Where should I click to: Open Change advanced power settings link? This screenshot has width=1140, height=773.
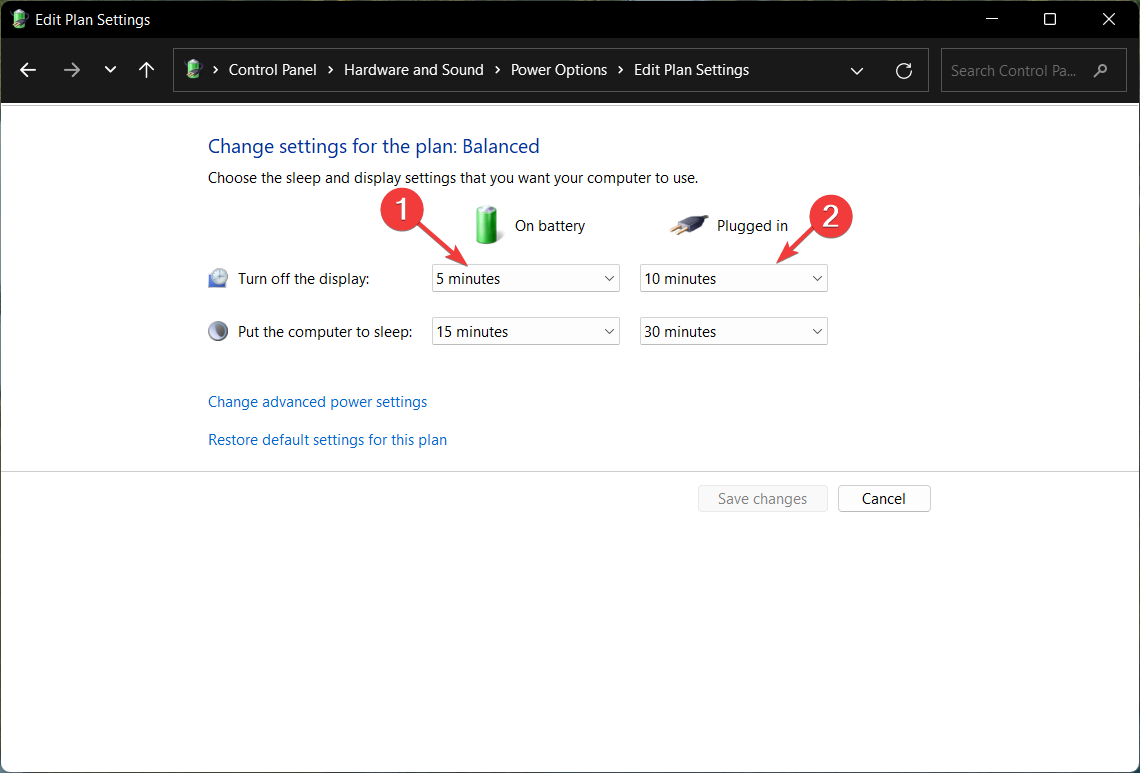317,402
